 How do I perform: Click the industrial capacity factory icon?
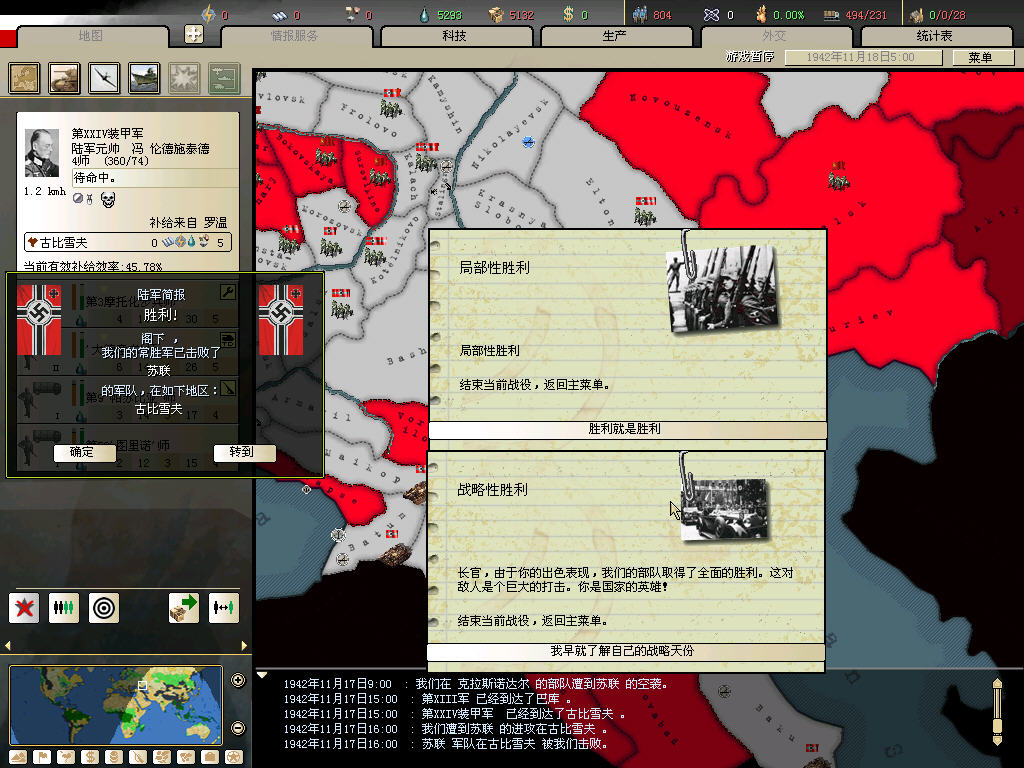916,14
